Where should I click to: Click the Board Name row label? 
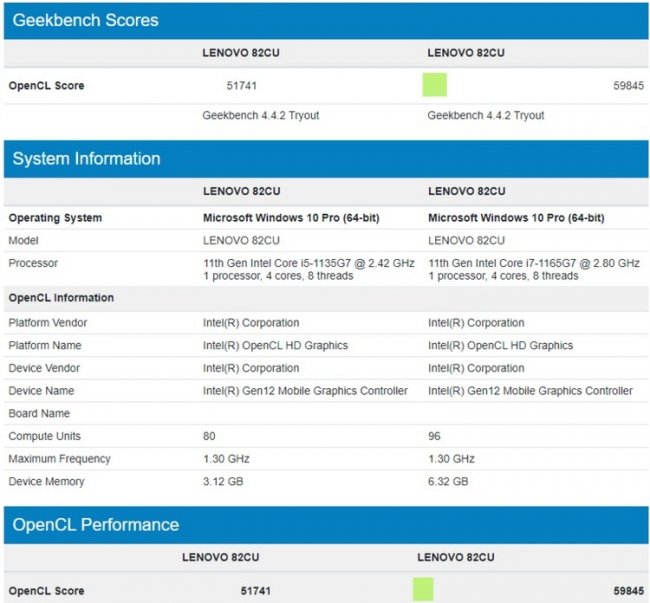40,413
